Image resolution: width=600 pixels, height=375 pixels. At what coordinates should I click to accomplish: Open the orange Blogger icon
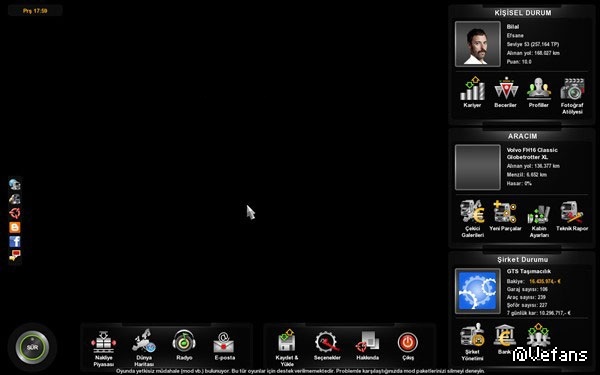(x=15, y=227)
